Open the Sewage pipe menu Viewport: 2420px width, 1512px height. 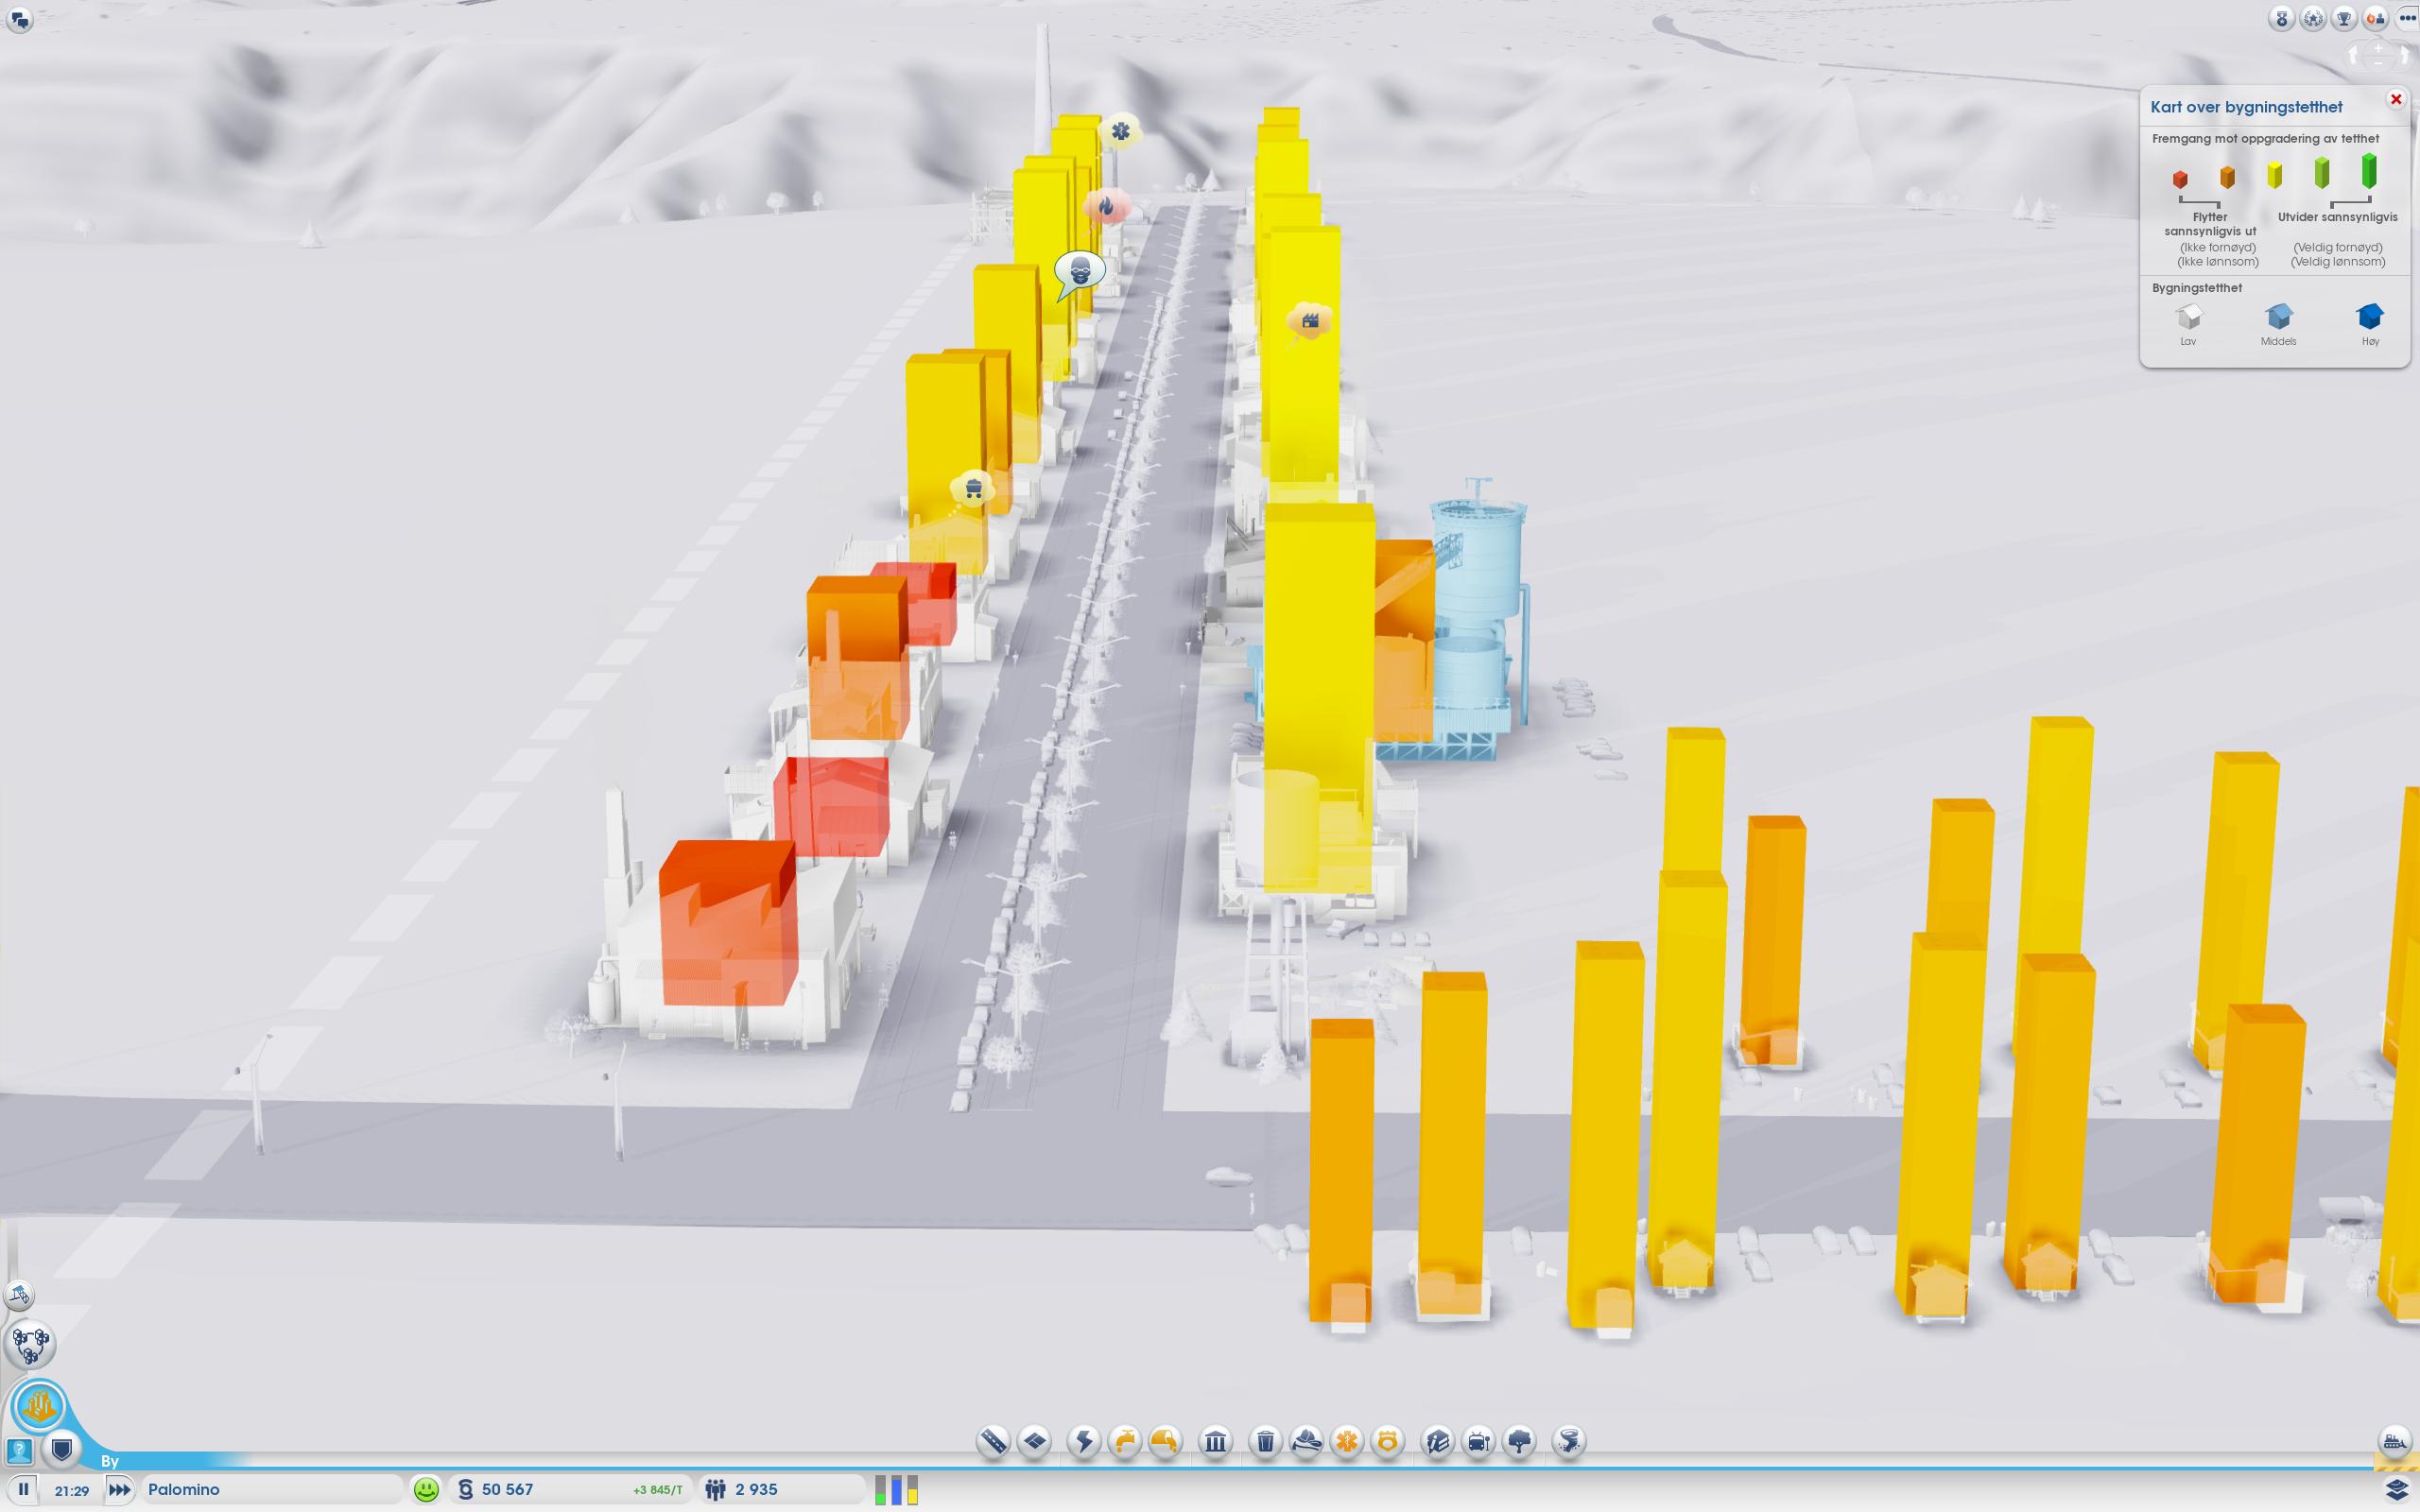click(x=1165, y=1441)
